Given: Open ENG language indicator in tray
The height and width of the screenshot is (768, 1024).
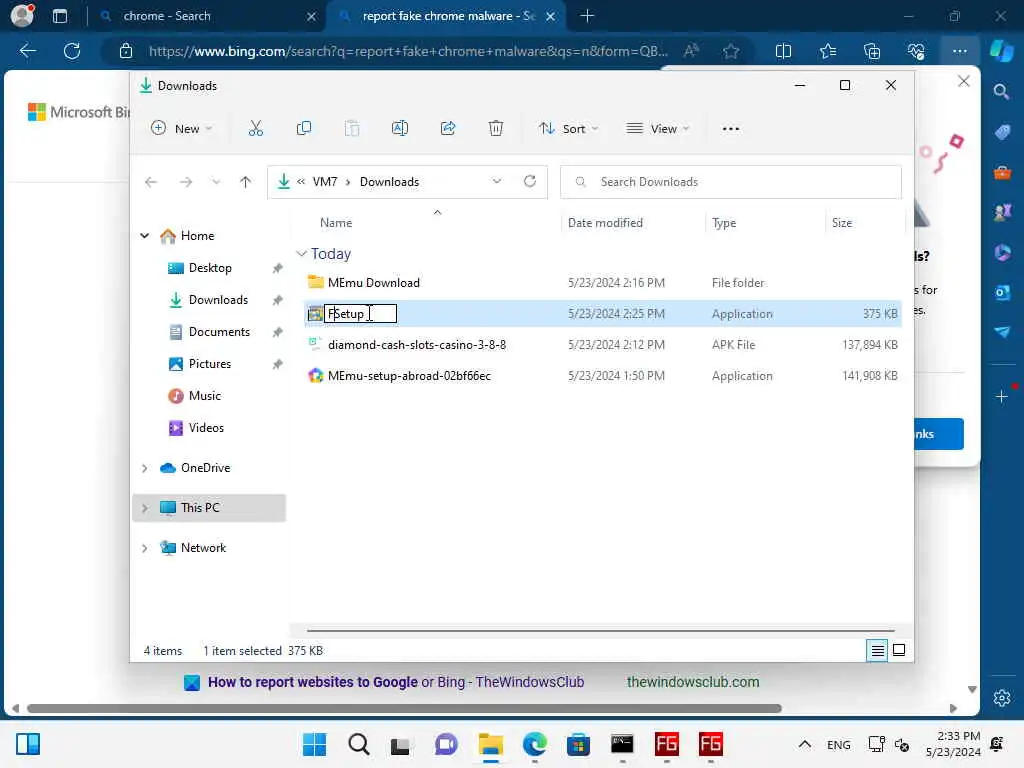Looking at the screenshot, I should [839, 745].
